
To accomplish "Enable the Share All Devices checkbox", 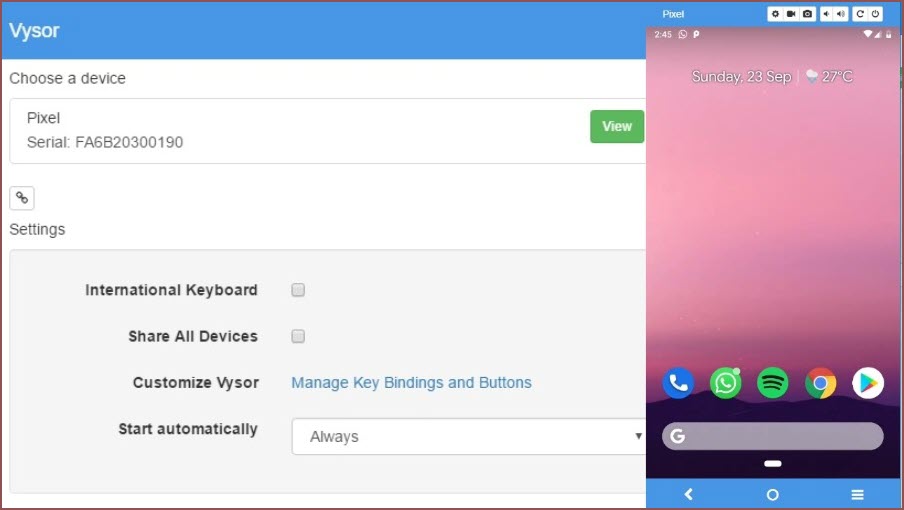I will coord(298,336).
